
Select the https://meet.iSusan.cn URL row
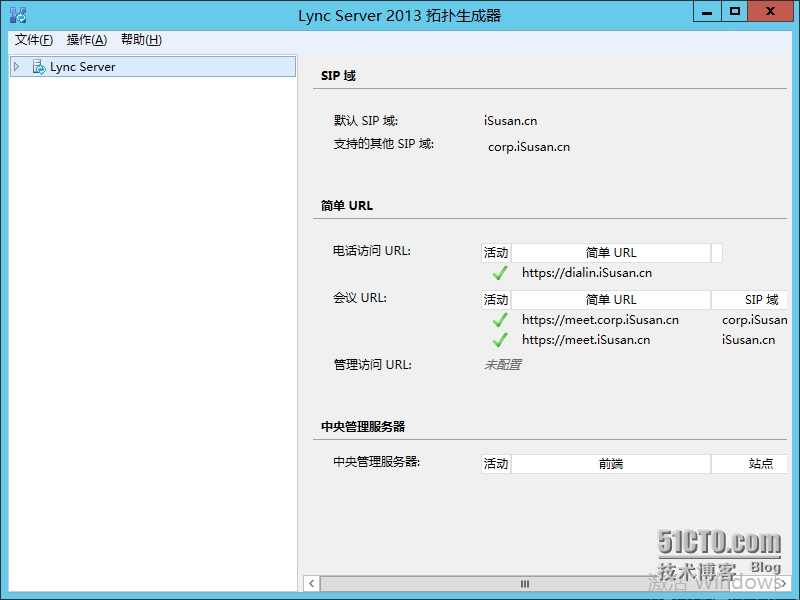pos(586,340)
